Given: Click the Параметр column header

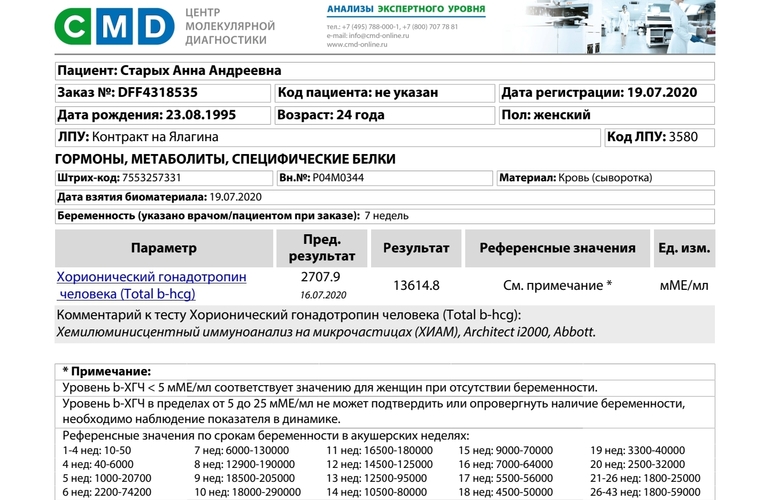Looking at the screenshot, I should (163, 248).
